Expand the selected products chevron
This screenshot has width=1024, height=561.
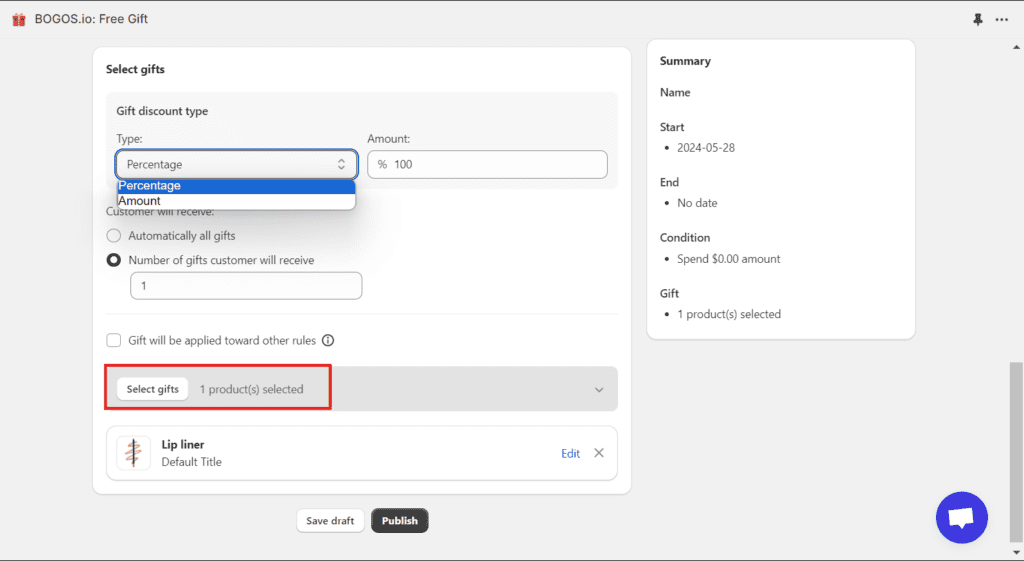click(599, 390)
